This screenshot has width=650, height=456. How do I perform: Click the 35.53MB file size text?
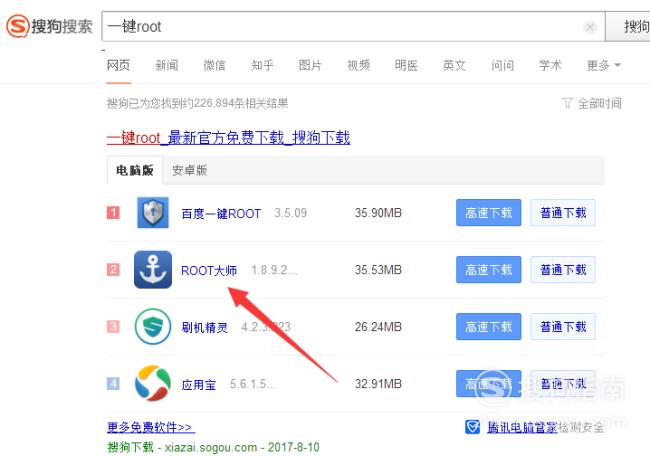click(x=378, y=269)
